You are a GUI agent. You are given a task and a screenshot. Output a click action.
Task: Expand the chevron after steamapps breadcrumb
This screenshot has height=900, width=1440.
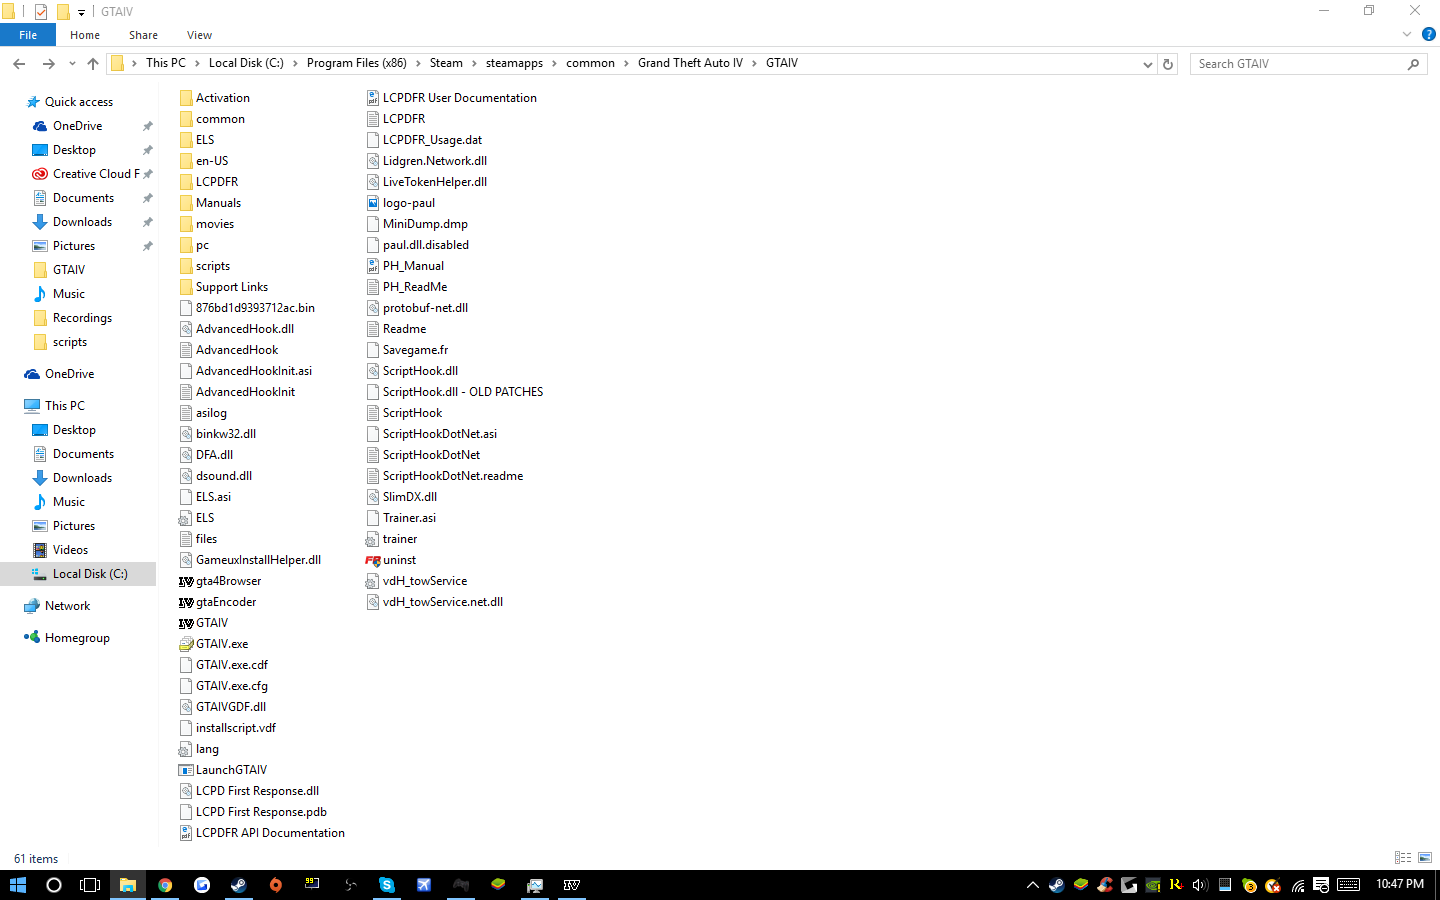[555, 63]
